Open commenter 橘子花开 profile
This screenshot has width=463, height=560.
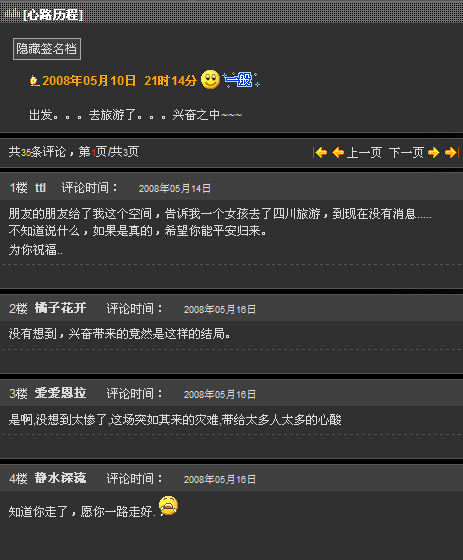pos(60,308)
